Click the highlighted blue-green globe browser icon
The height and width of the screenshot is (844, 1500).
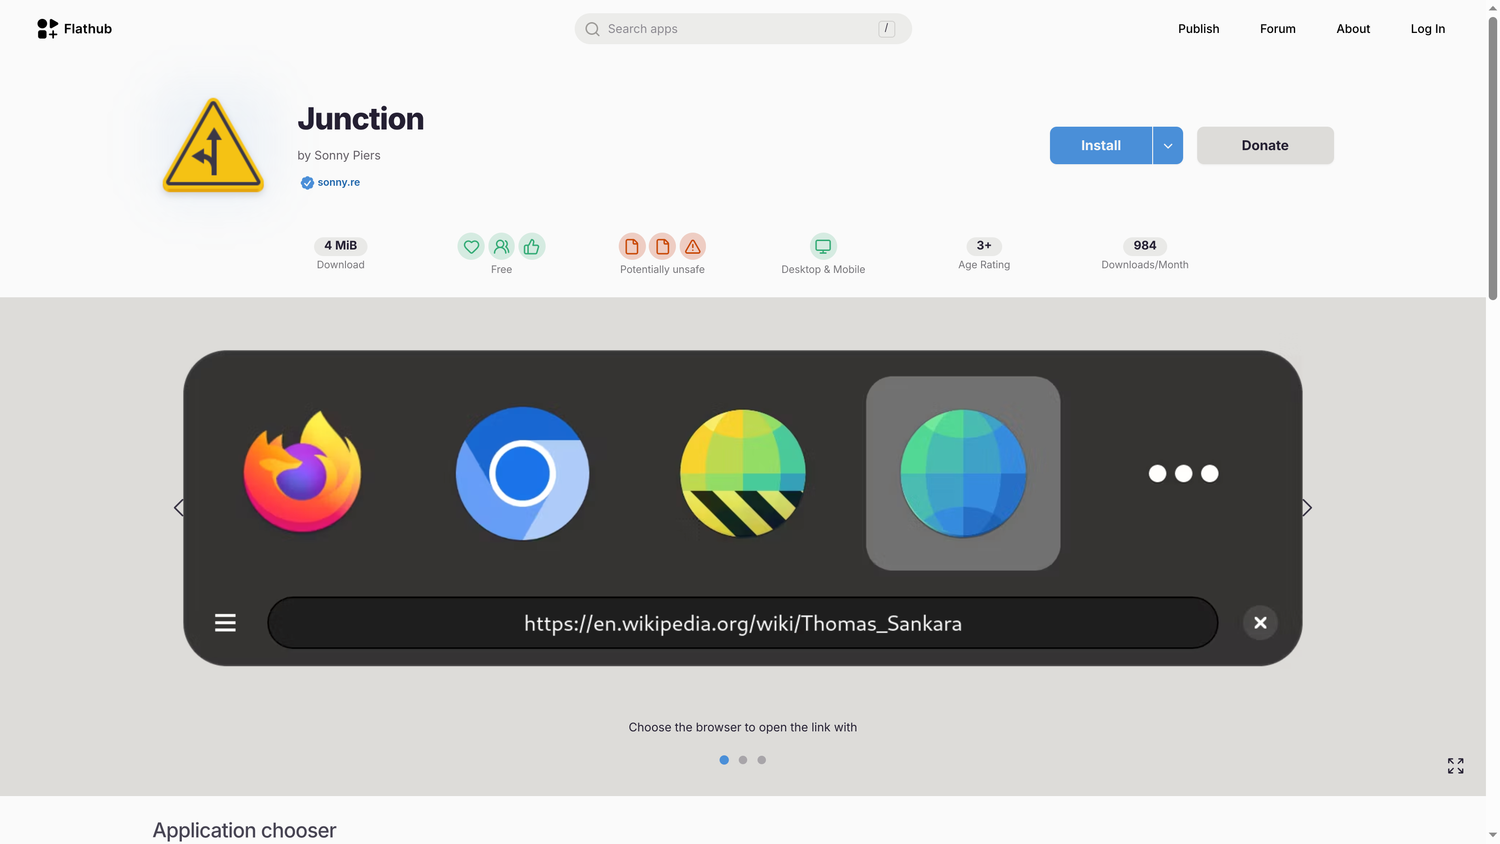(x=963, y=473)
